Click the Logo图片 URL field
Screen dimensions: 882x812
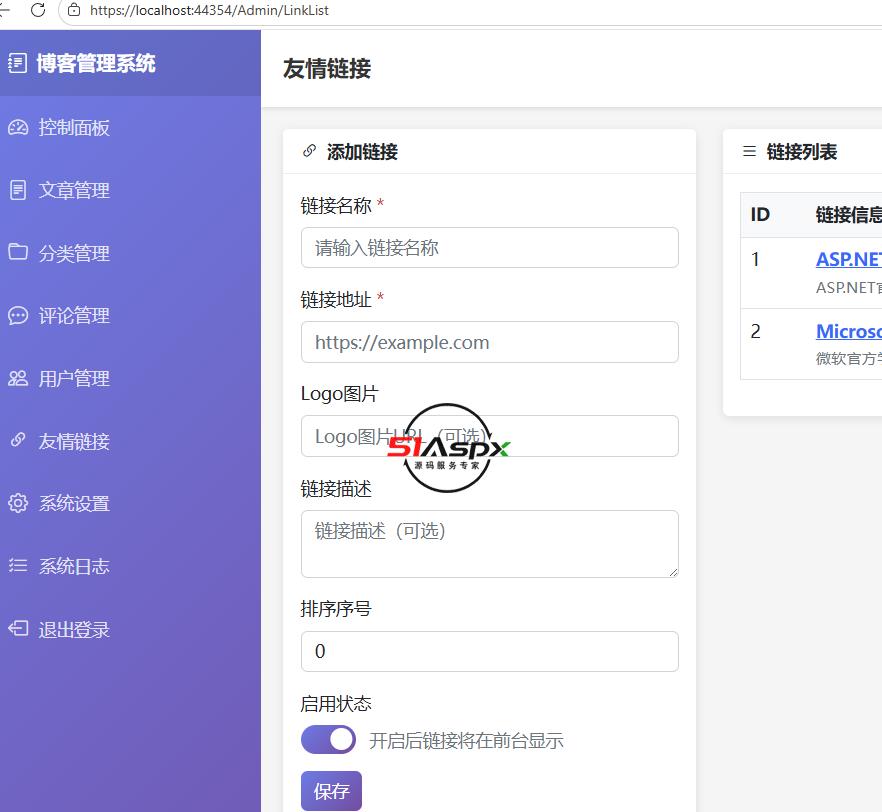[490, 436]
